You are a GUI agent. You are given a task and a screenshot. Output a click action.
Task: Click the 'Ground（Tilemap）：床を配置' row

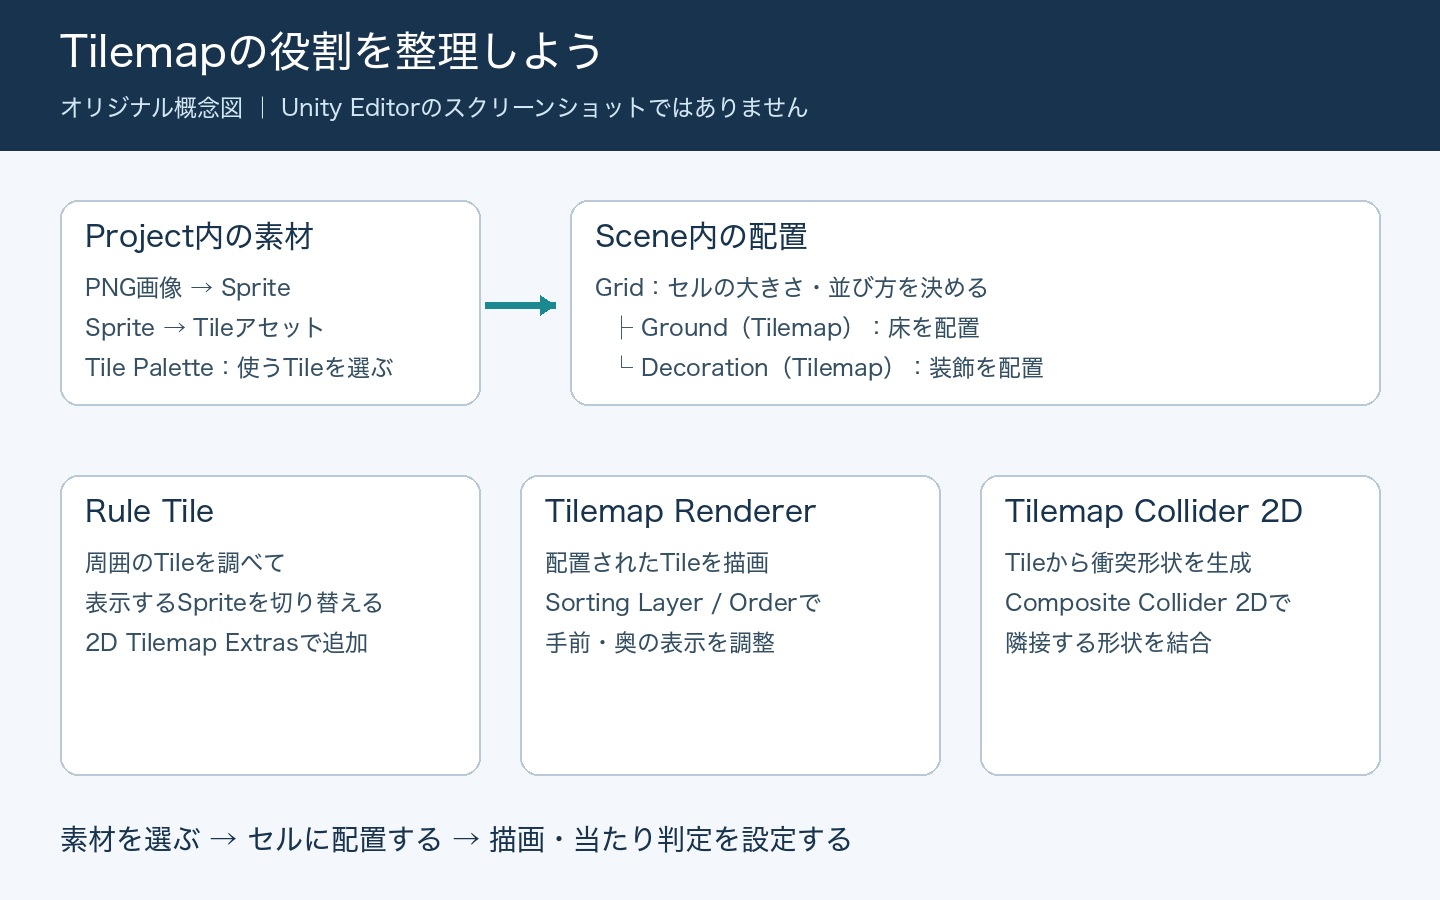pyautogui.click(x=799, y=328)
